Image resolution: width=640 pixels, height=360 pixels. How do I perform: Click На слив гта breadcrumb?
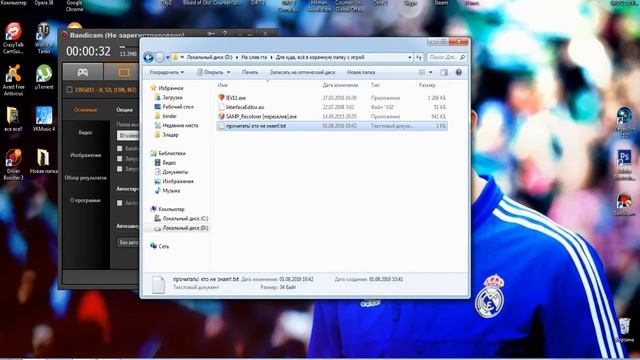pyautogui.click(x=254, y=58)
